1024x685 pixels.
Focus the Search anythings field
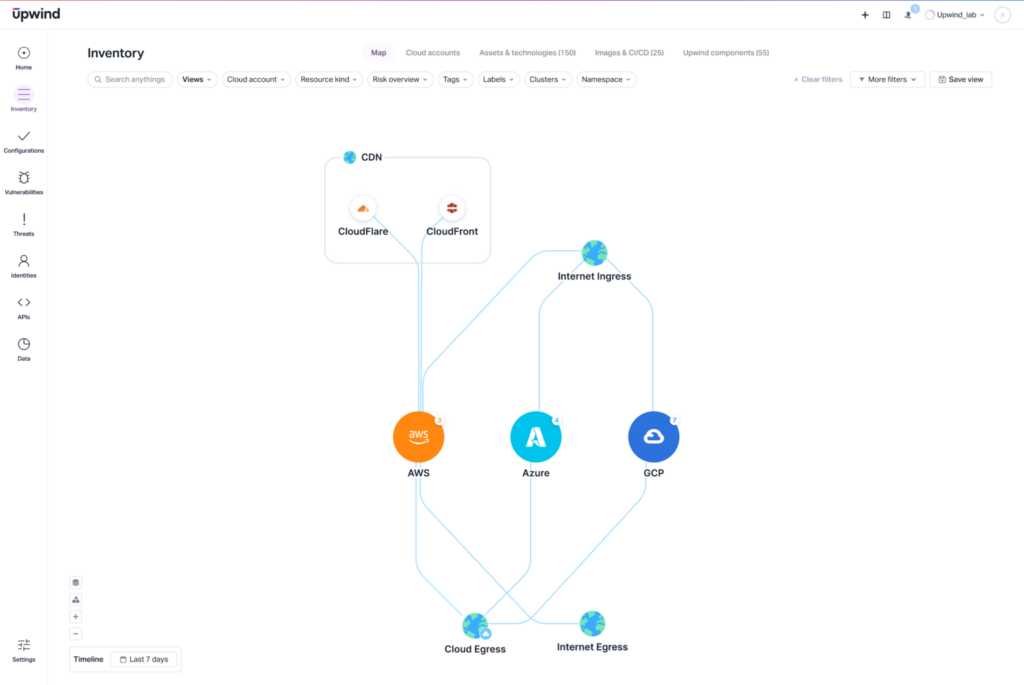pos(130,80)
